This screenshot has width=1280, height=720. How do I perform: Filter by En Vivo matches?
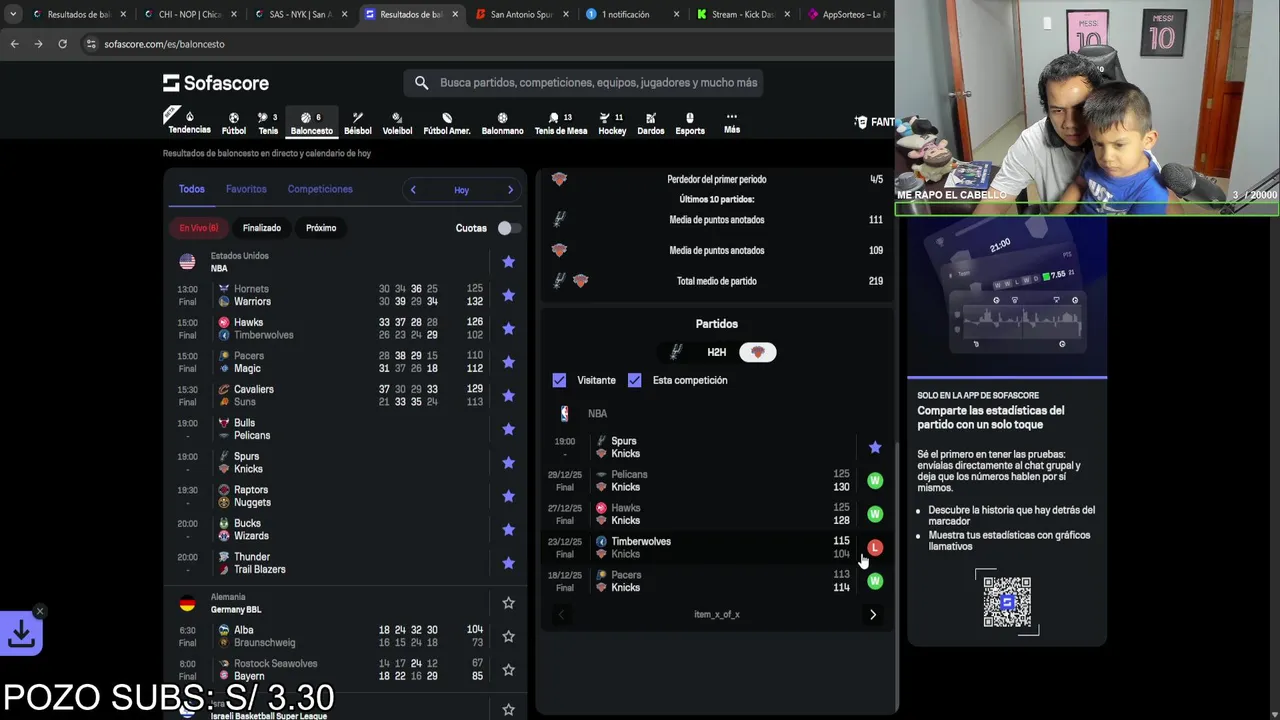pos(198,228)
